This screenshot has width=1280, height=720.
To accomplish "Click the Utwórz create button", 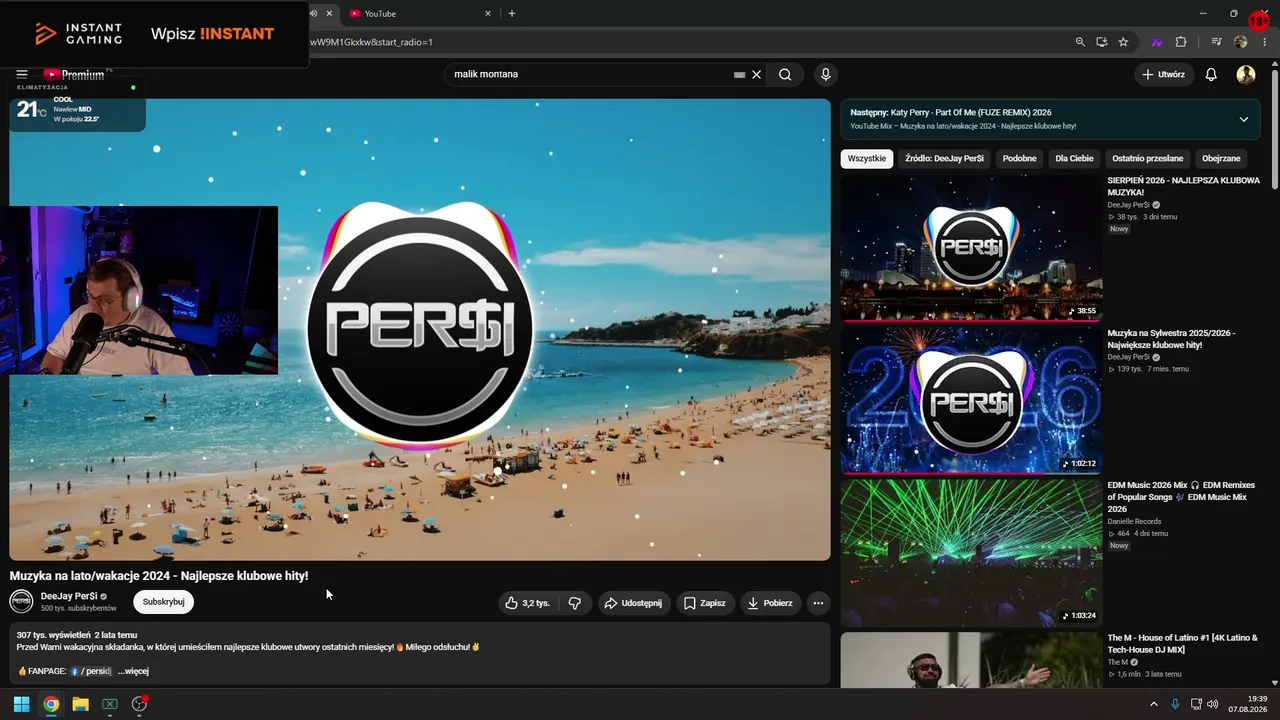I will click(x=1163, y=74).
